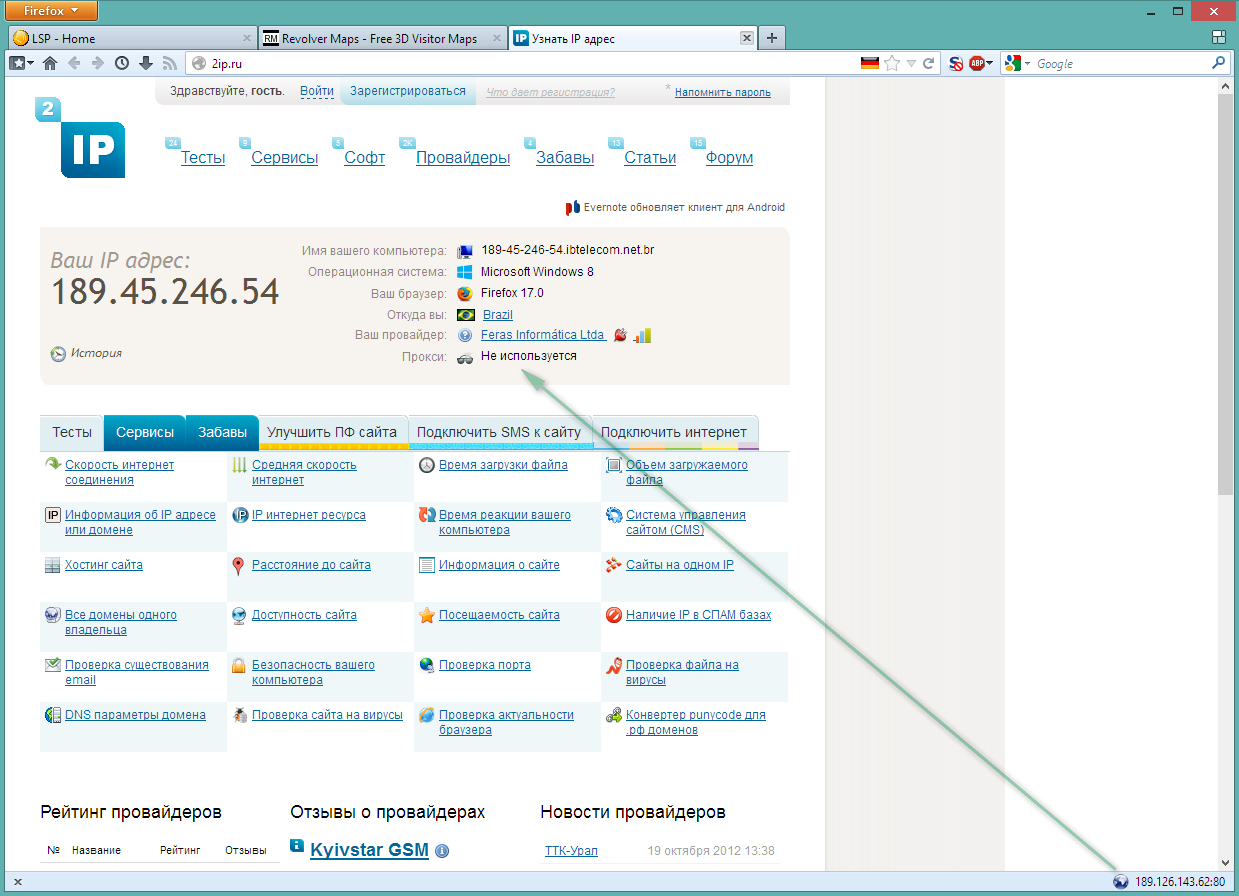Open the Провайдеры navigation link
1239x896 pixels.
463,158
